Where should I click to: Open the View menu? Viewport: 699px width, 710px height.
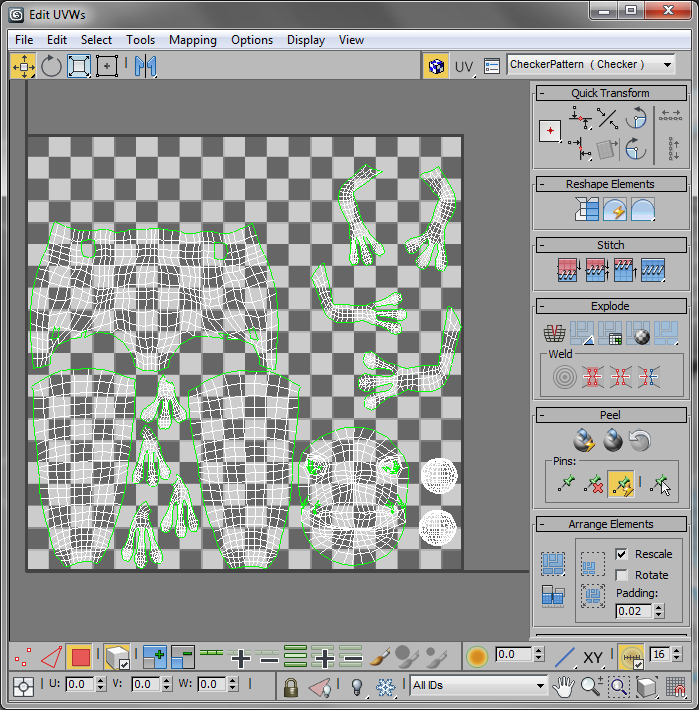[x=351, y=40]
